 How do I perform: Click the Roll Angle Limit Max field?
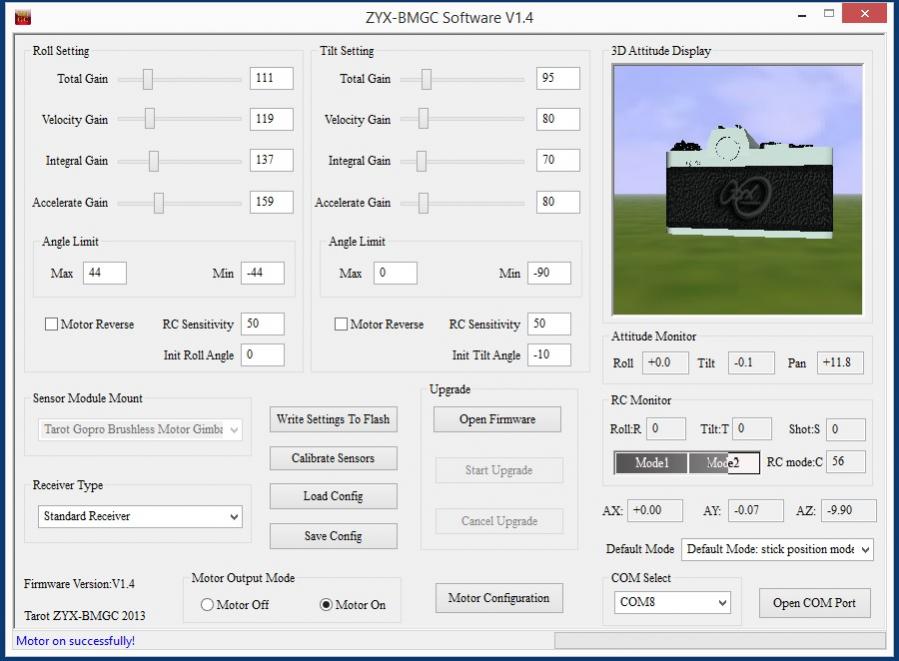click(x=105, y=273)
